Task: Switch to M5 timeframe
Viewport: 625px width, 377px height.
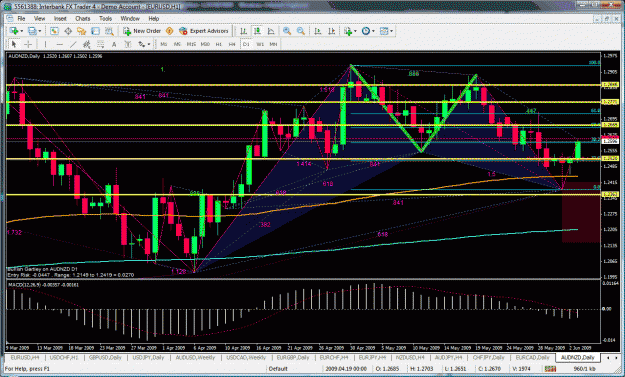Action: coord(177,44)
